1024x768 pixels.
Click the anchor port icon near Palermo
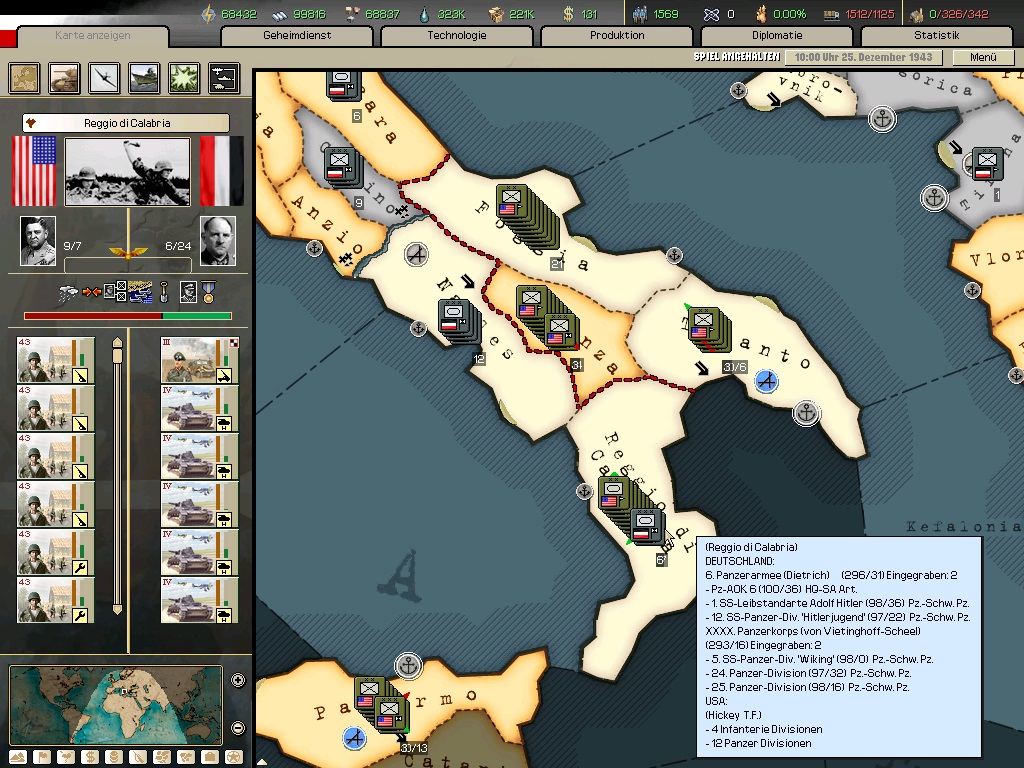(x=409, y=665)
